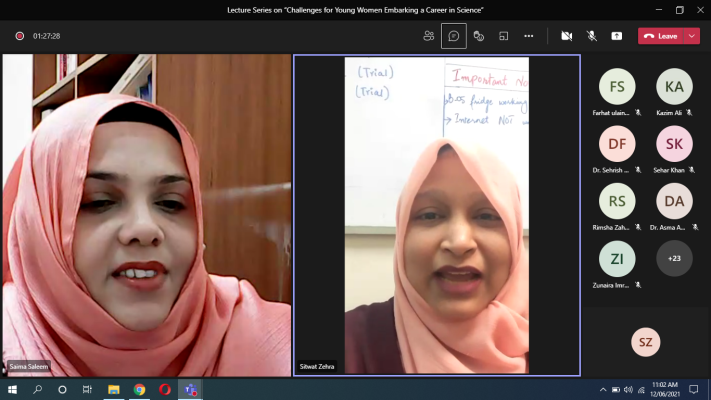711x400 pixels.
Task: Show hidden system tray icons
Action: click(603, 389)
